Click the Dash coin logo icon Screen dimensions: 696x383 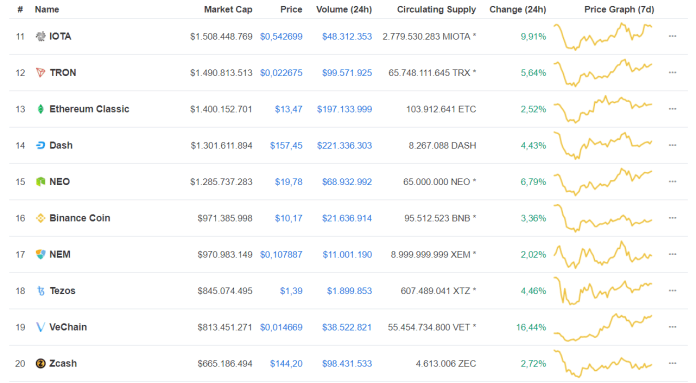click(x=40, y=146)
